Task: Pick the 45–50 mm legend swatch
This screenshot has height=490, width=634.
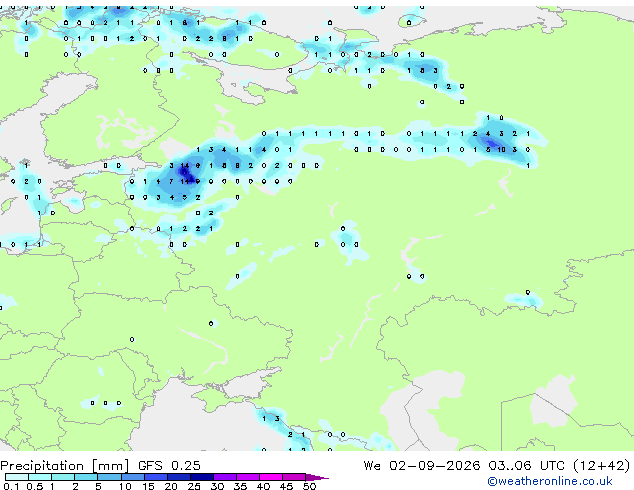Action: coord(294,477)
